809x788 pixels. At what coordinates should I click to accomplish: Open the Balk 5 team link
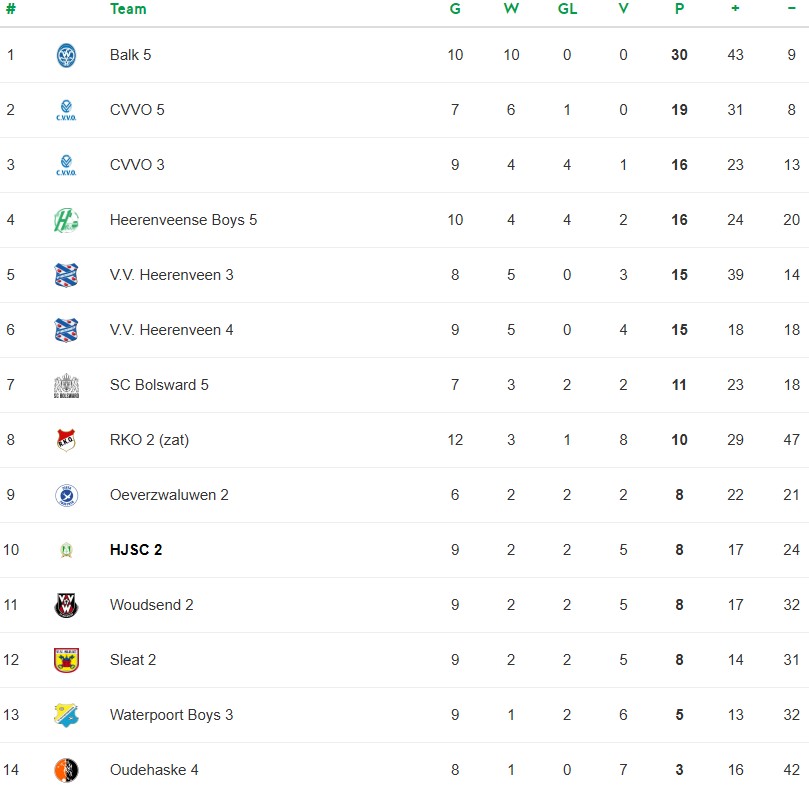[130, 55]
